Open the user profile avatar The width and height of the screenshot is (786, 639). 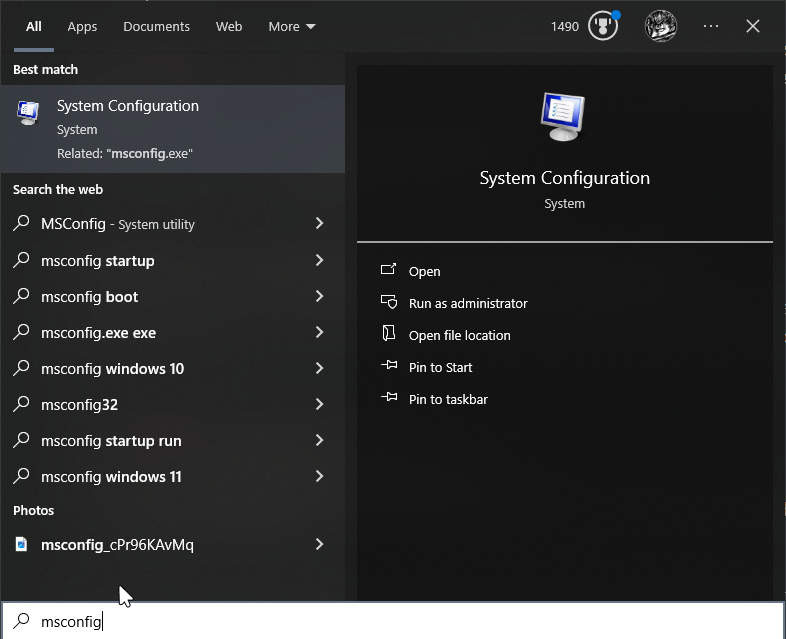[x=661, y=26]
